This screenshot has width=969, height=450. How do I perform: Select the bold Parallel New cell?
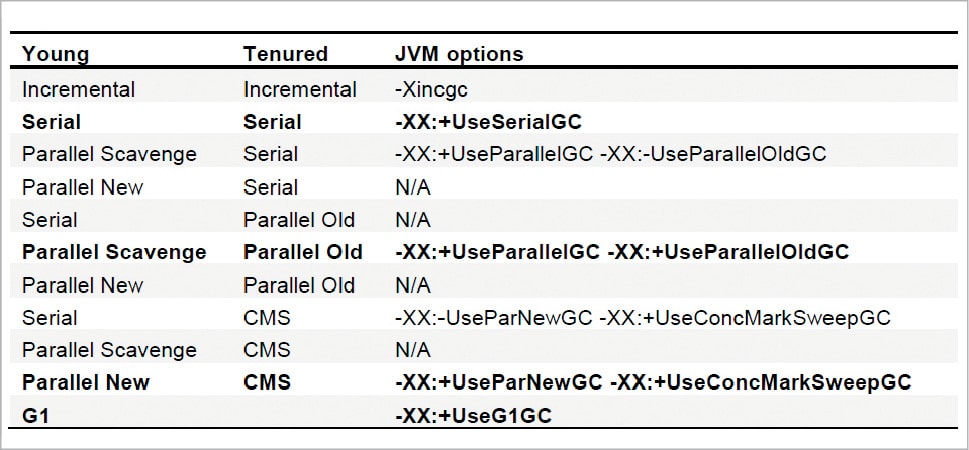tap(86, 382)
